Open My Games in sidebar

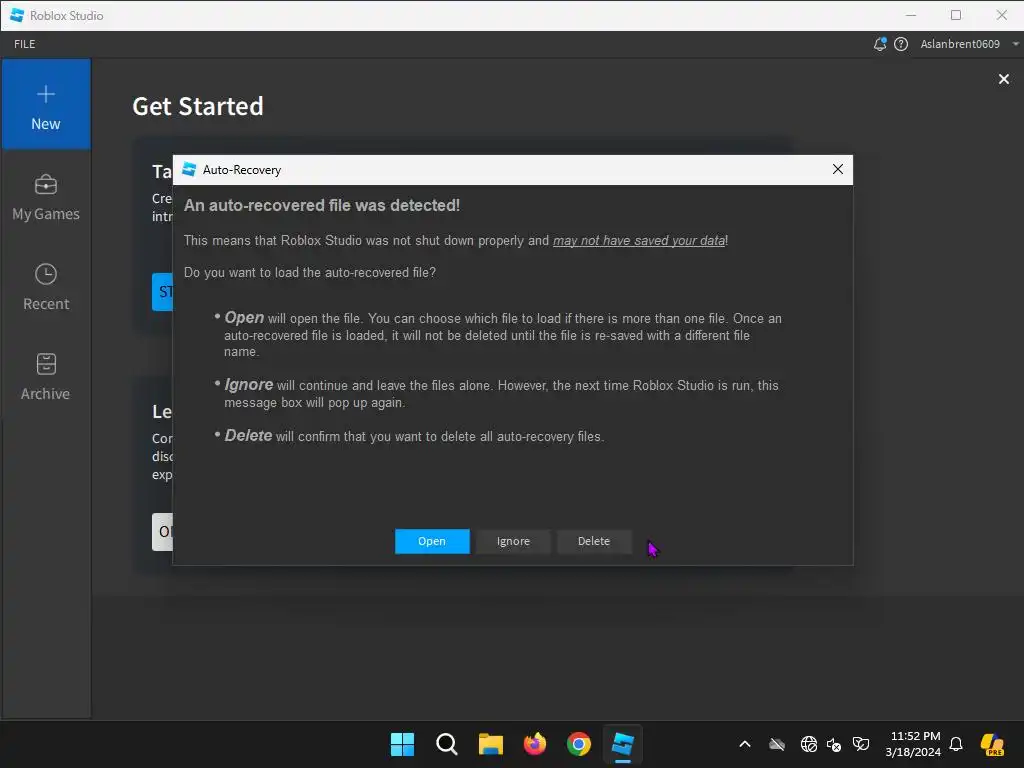tap(46, 198)
